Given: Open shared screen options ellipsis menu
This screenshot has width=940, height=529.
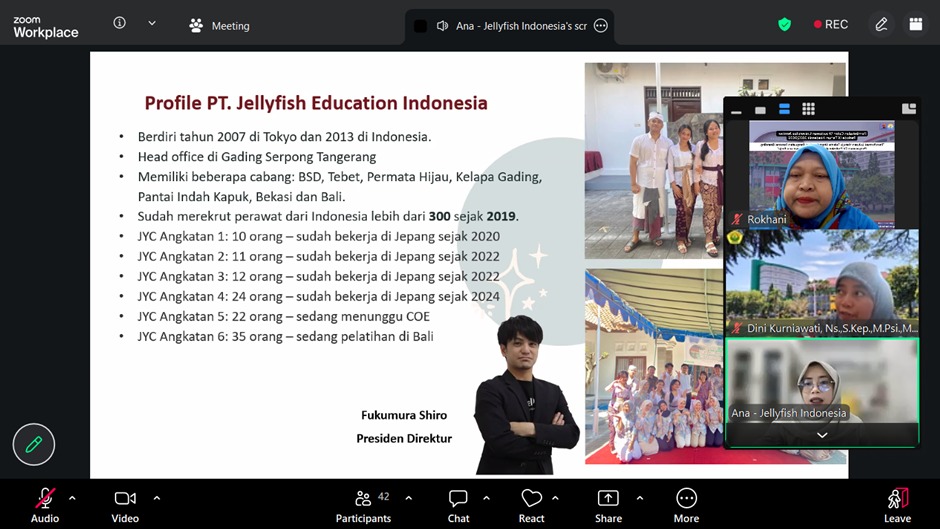Looking at the screenshot, I should 600,26.
